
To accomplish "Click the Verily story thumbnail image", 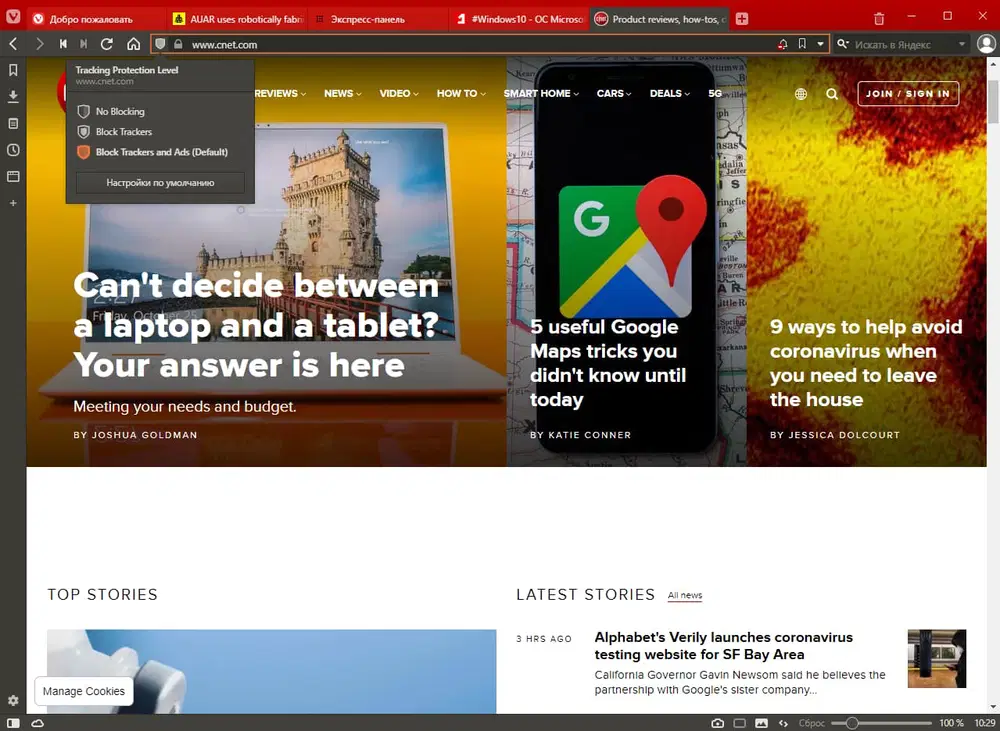I will 937,658.
